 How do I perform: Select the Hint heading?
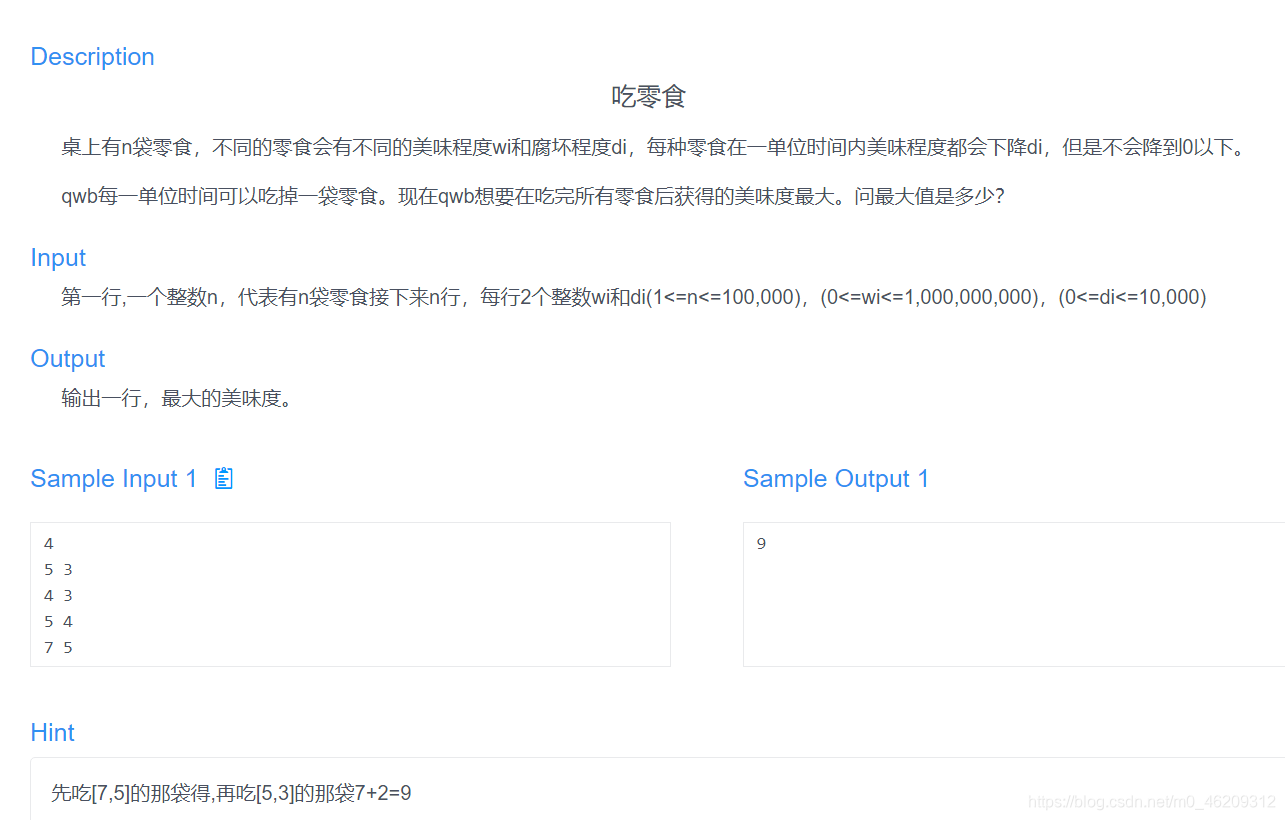coord(52,733)
